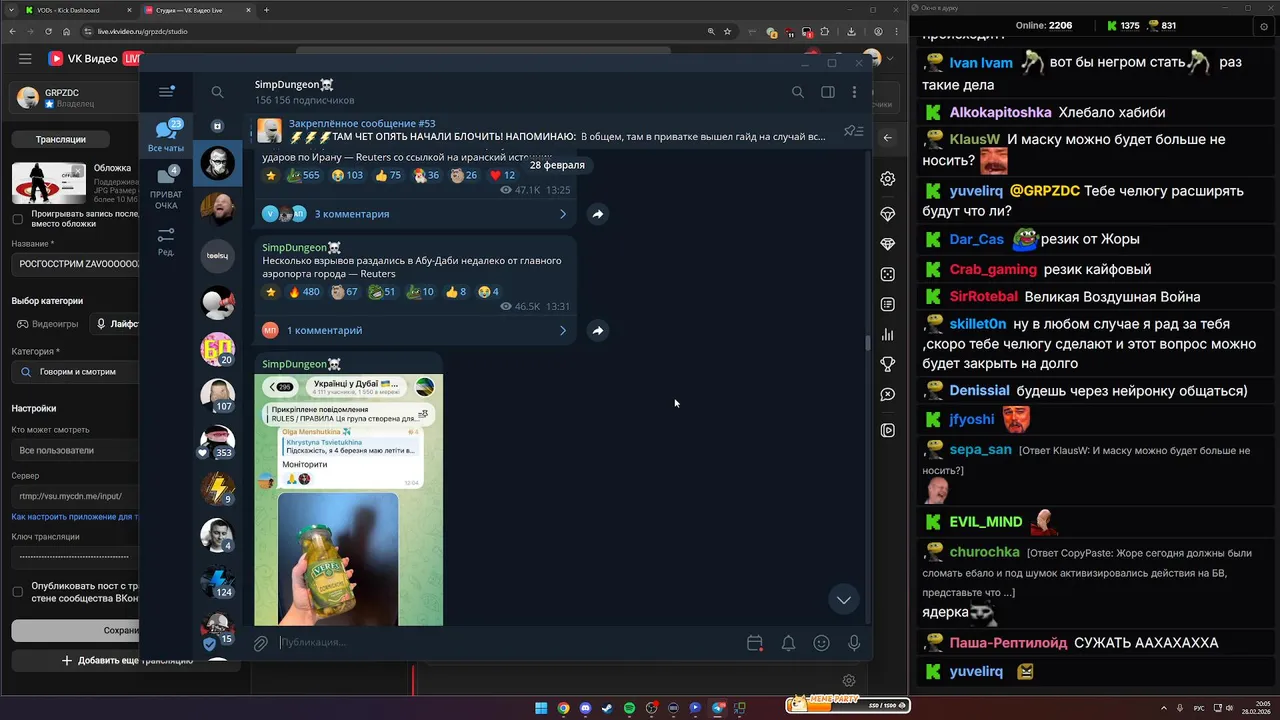Open chat with 353 unread badge
1280x720 pixels.
click(217, 442)
